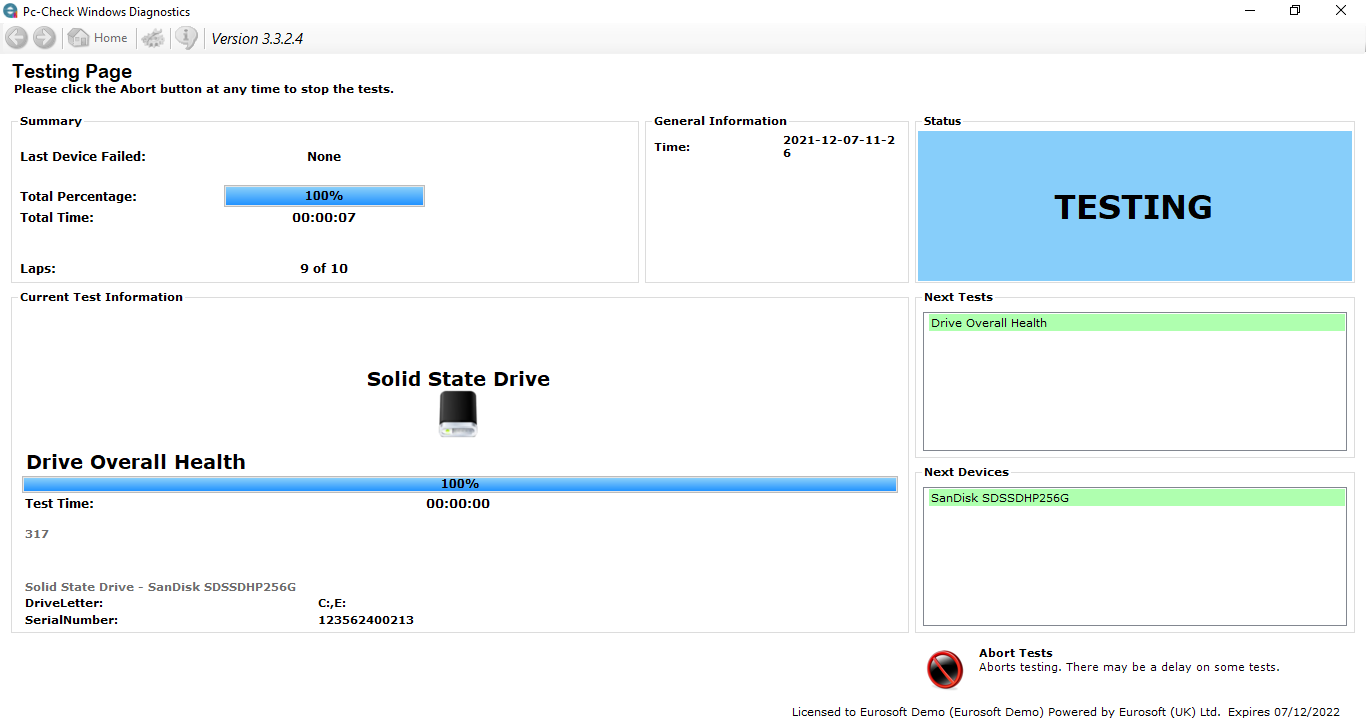Click the Abort Tests red icon
1366x728 pixels.
pos(944,669)
